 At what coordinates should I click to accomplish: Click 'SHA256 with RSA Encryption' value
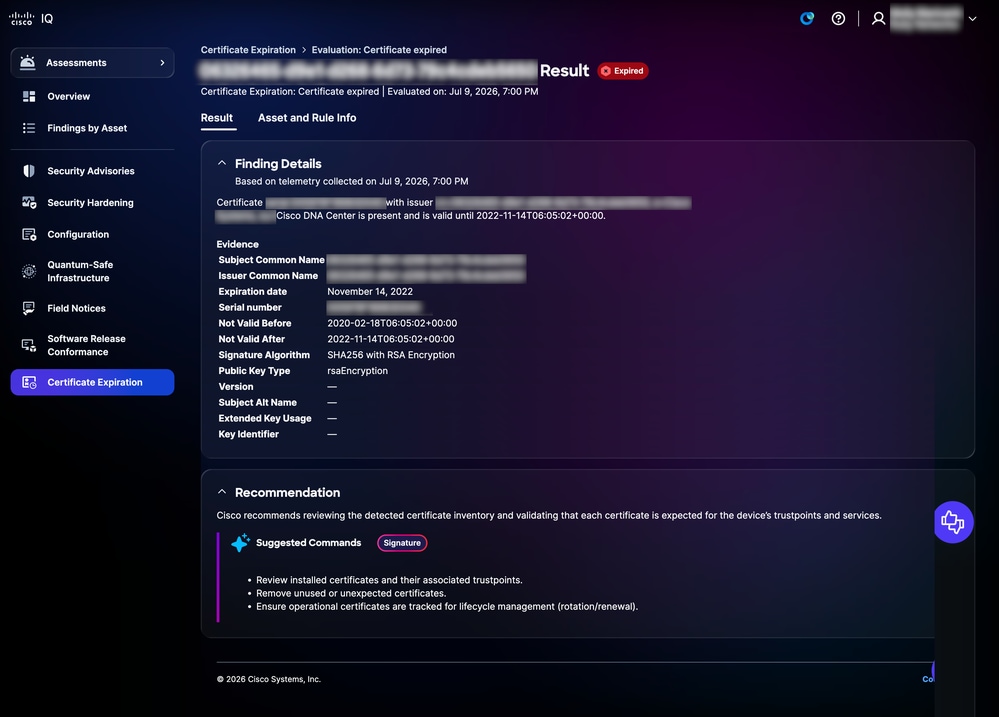(391, 355)
